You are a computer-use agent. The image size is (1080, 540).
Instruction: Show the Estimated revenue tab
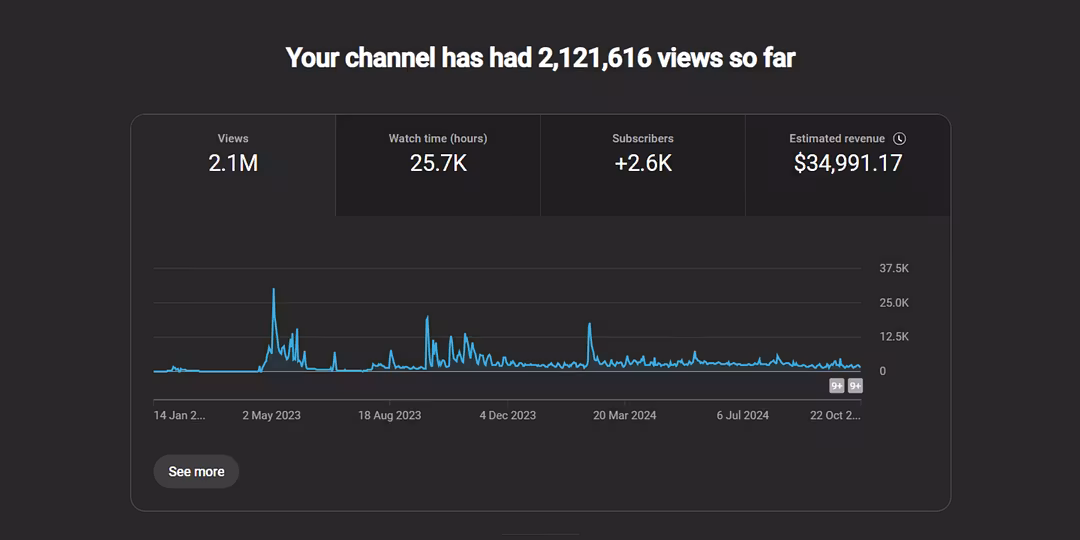click(847, 154)
